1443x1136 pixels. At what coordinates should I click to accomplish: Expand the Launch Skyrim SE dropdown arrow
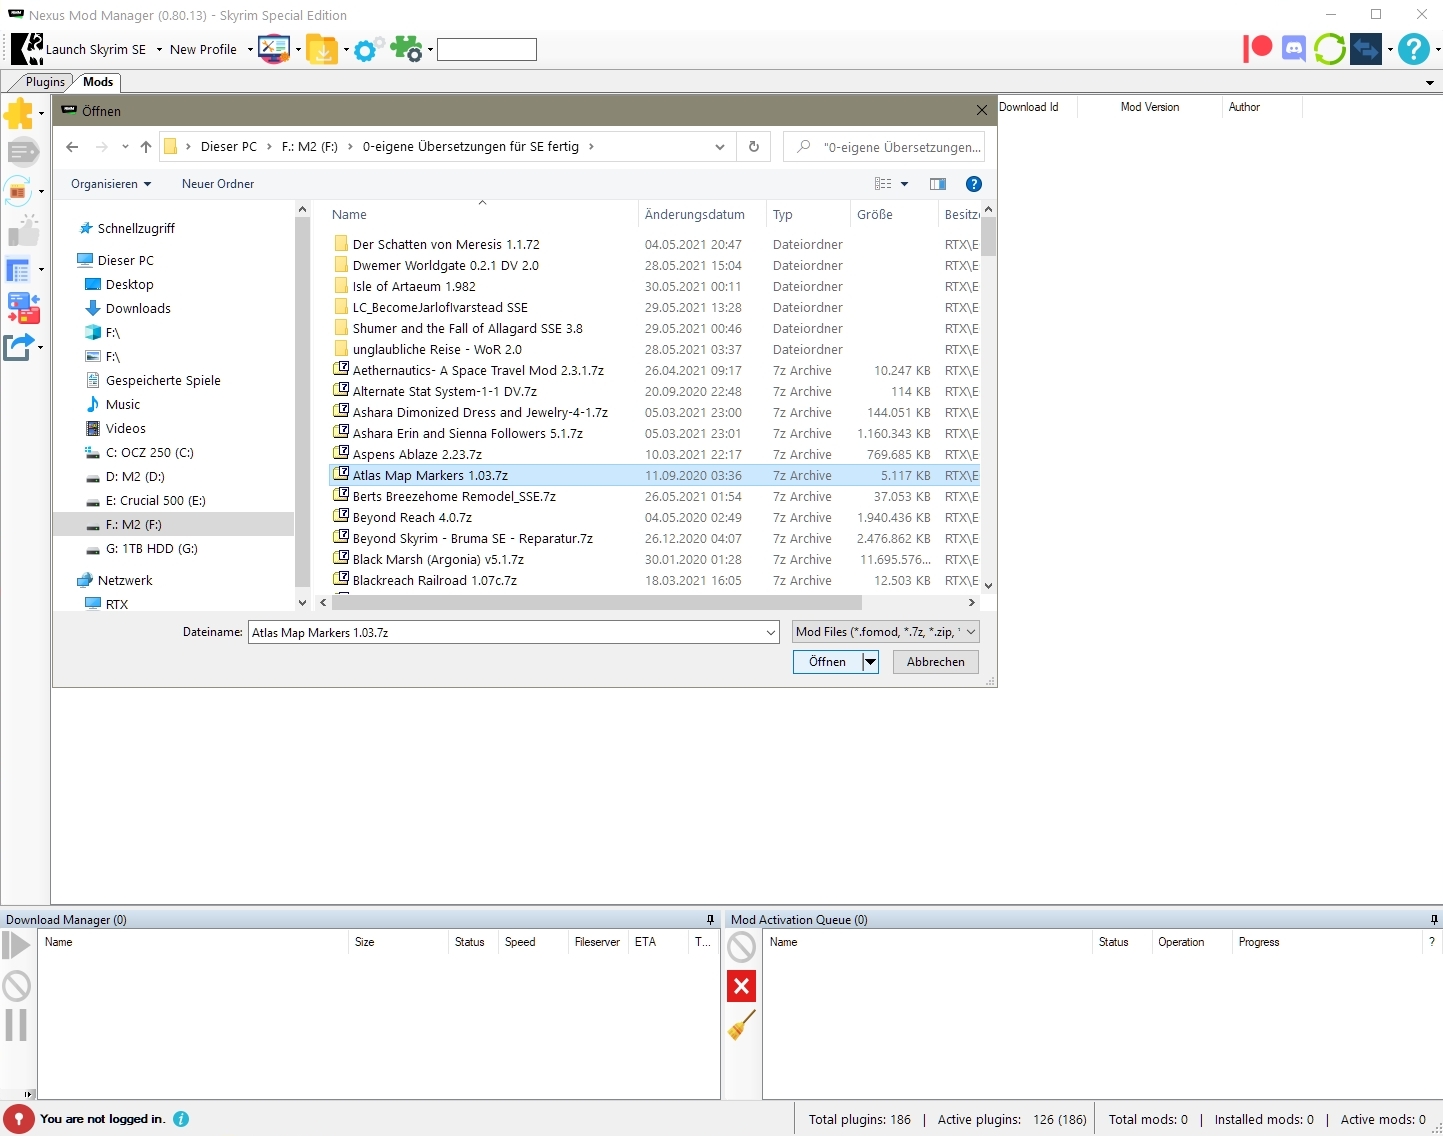click(x=159, y=50)
